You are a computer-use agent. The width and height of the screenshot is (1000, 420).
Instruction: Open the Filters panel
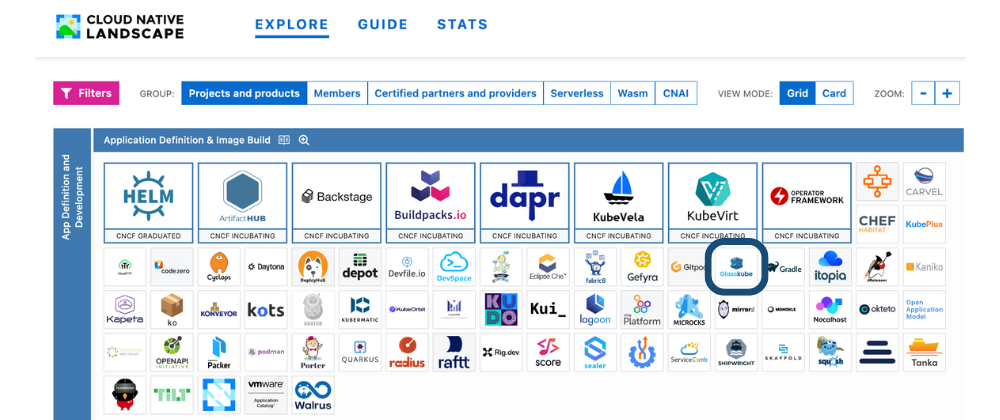click(86, 93)
